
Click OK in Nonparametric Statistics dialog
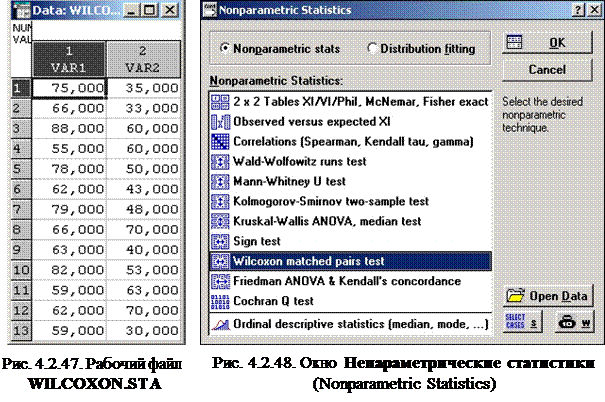(x=547, y=42)
